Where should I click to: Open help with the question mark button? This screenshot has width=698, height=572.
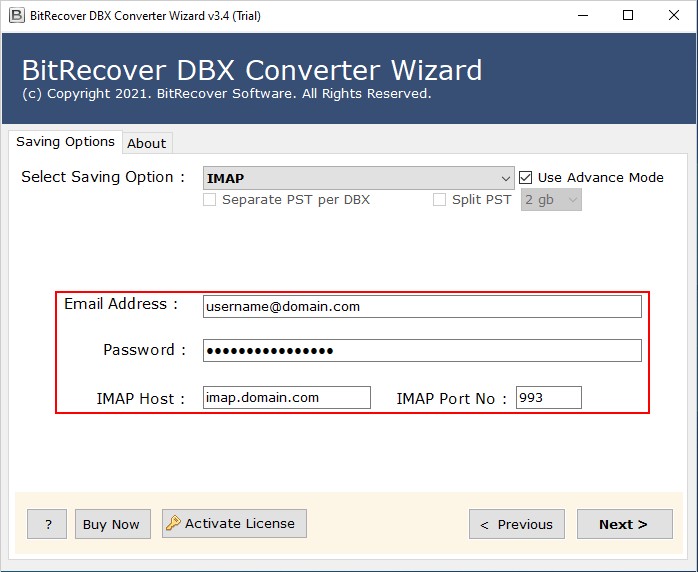pyautogui.click(x=47, y=524)
